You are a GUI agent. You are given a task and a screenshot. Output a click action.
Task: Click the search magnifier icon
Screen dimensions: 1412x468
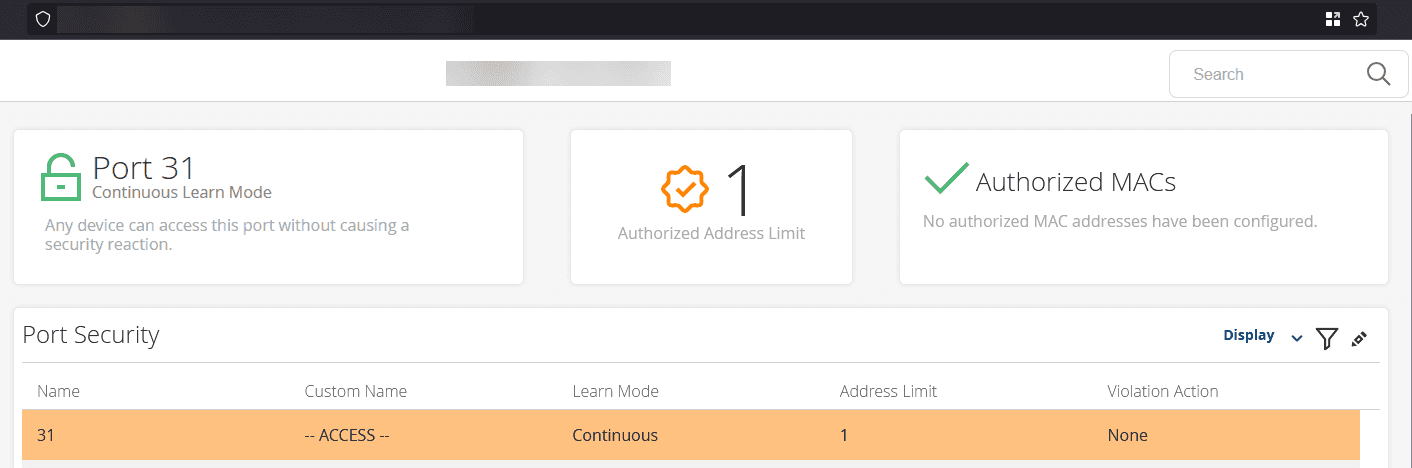(1378, 74)
